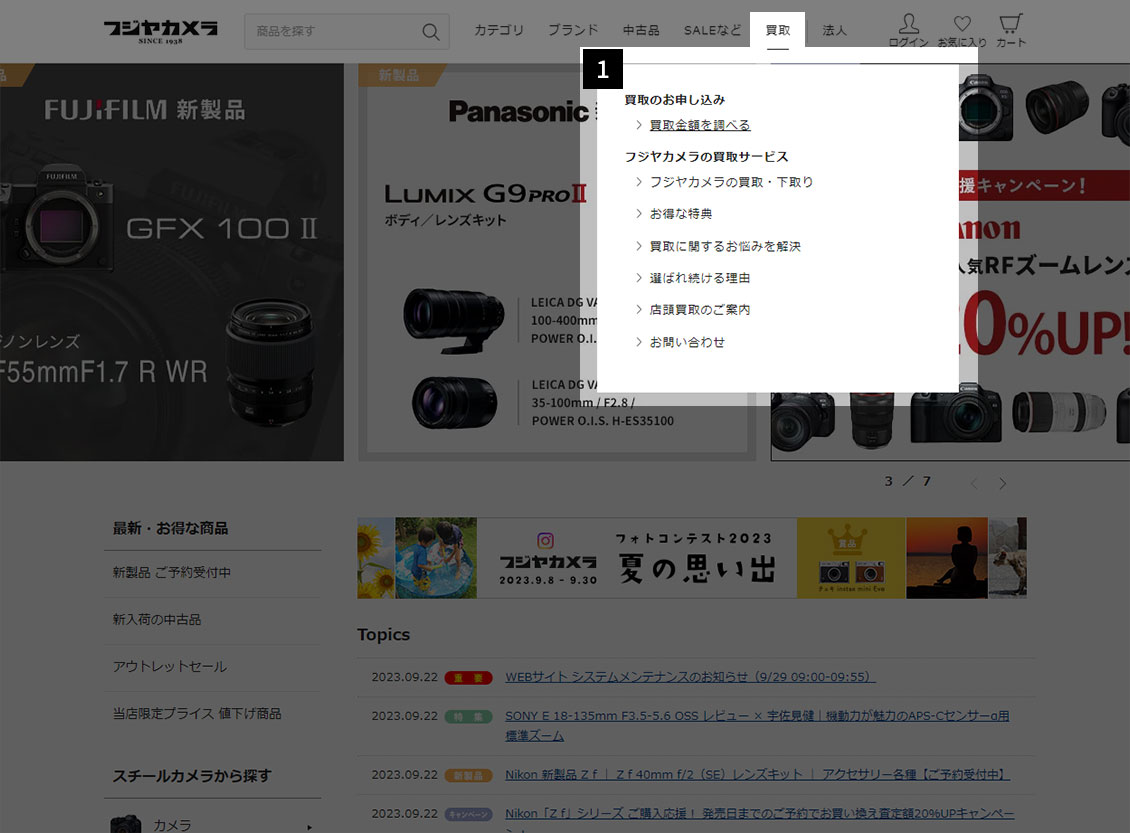Click the search magnifier icon
Image resolution: width=1130 pixels, height=833 pixels.
(430, 32)
